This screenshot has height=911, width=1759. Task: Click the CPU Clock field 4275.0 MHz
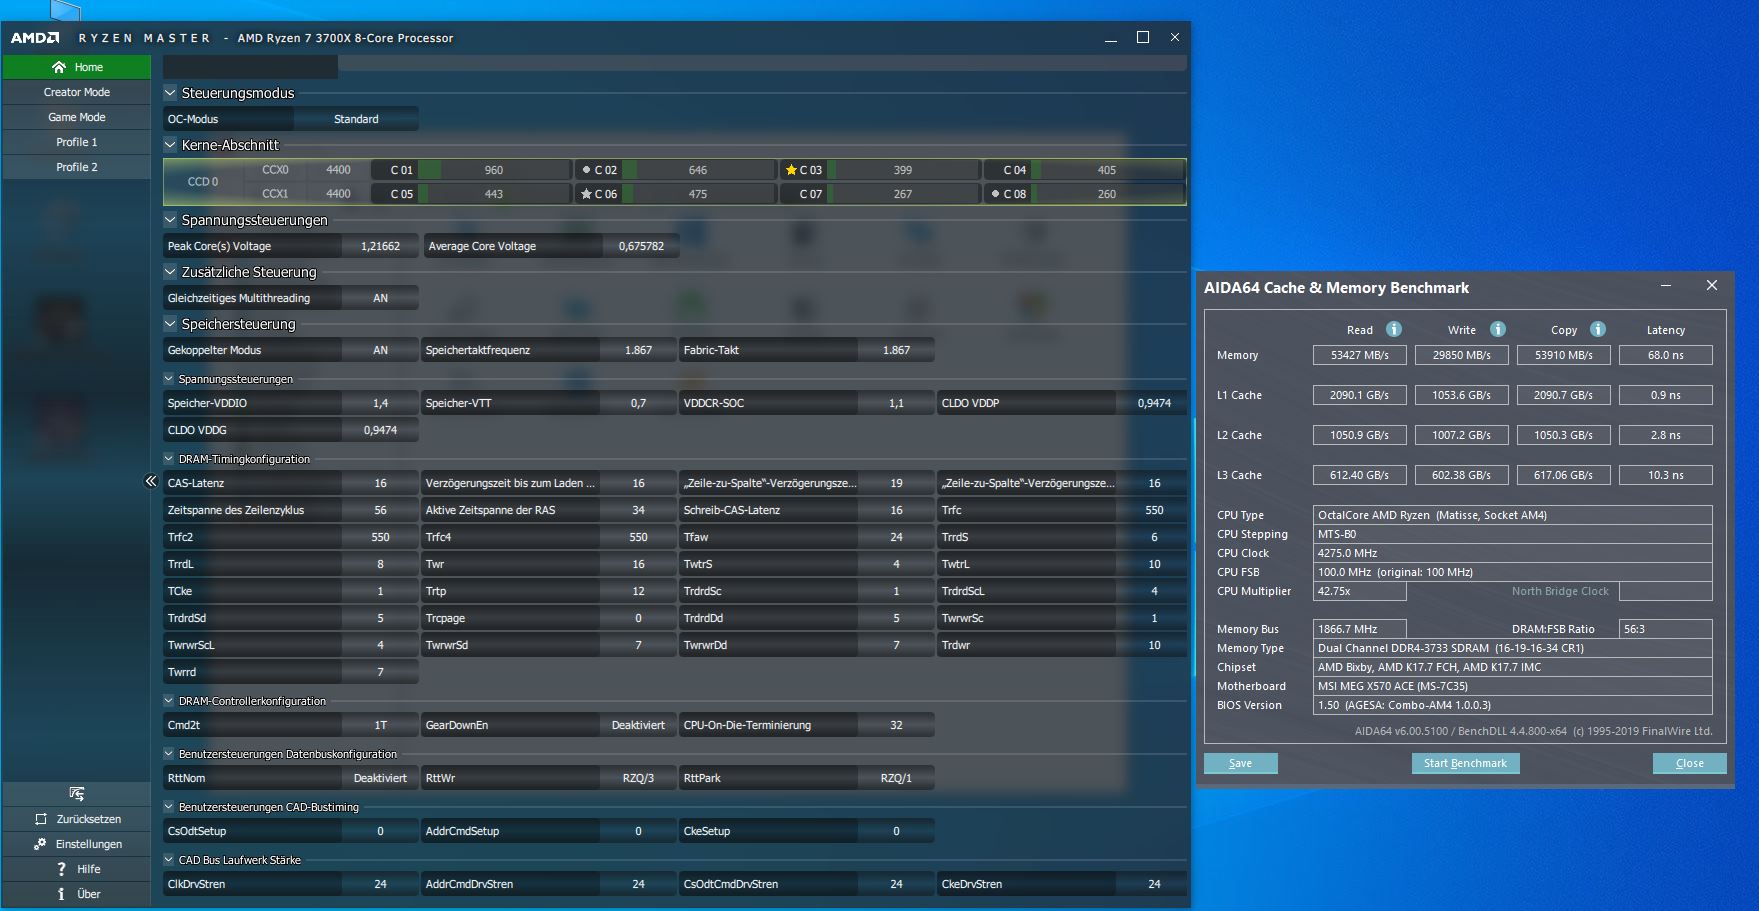1512,553
